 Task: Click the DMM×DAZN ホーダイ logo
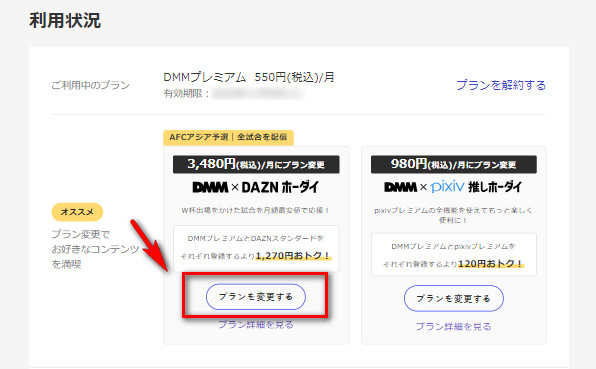click(x=256, y=187)
